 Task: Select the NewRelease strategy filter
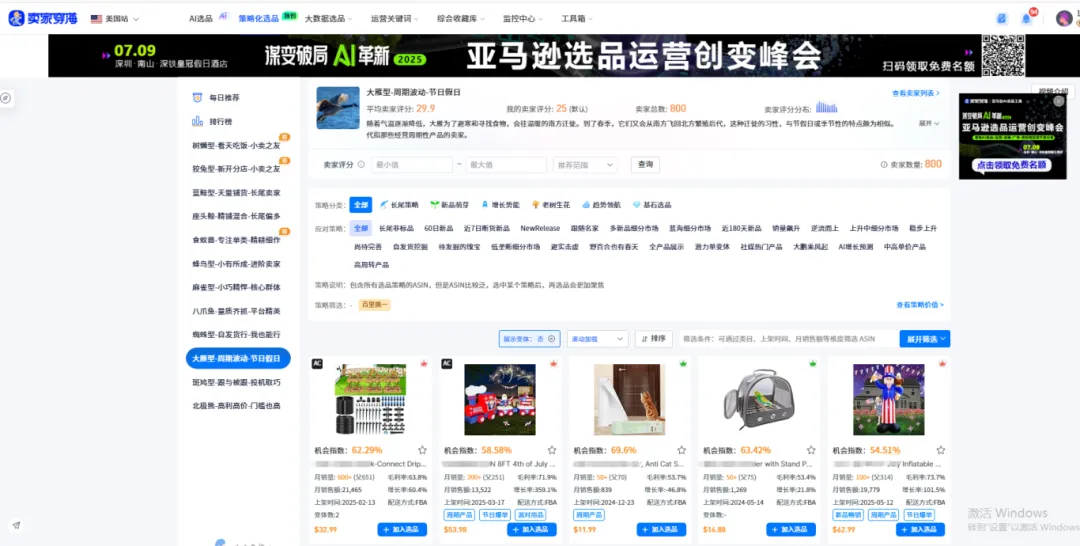[540, 228]
